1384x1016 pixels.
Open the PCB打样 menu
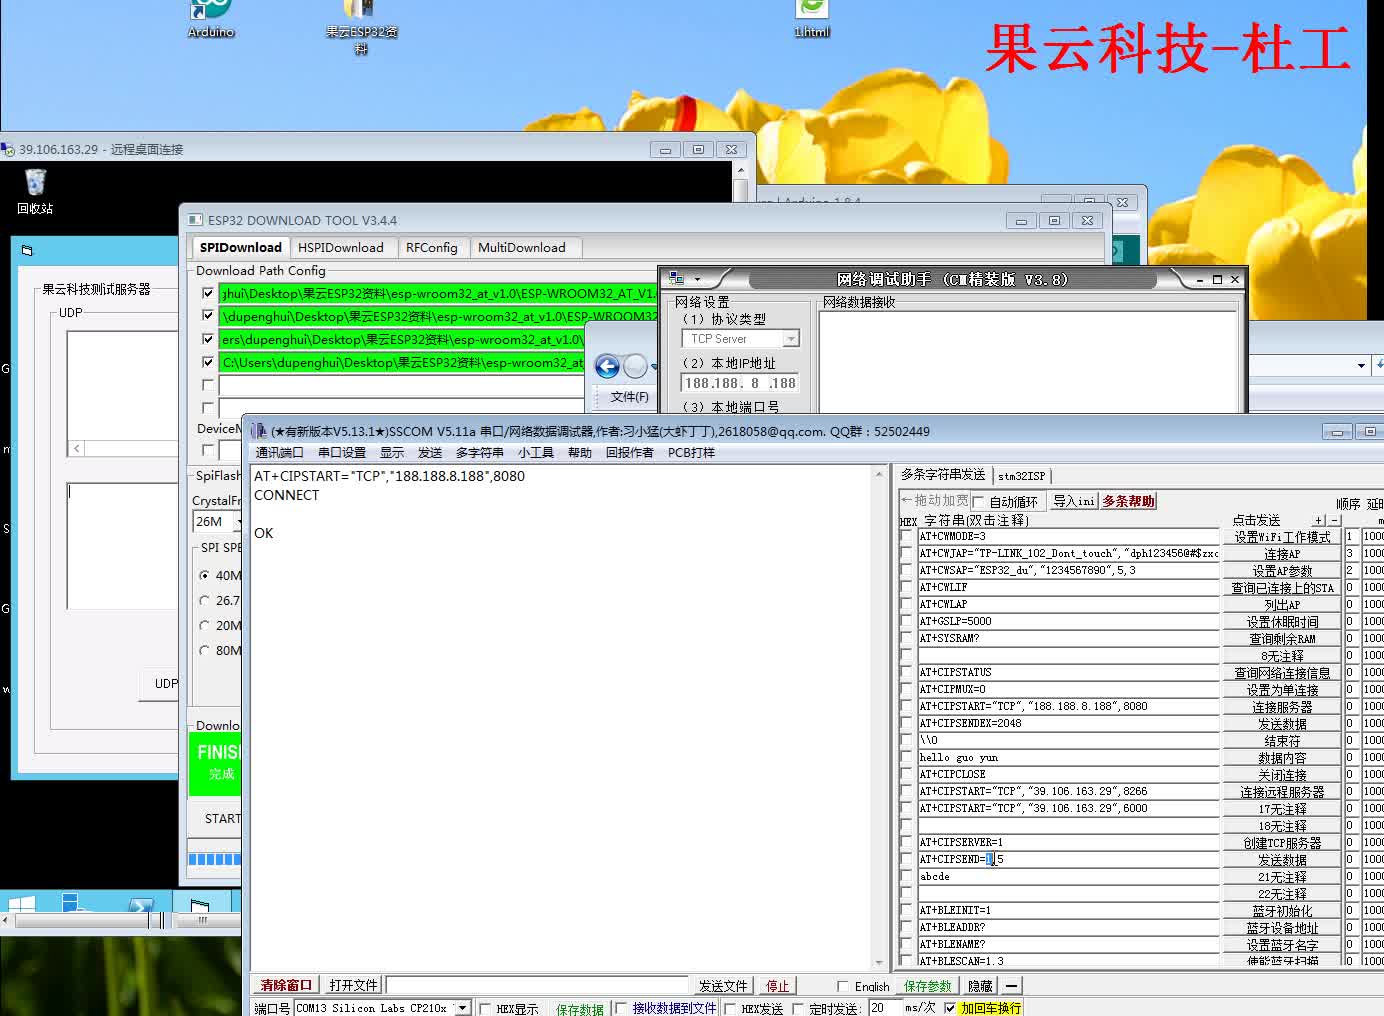tap(692, 453)
